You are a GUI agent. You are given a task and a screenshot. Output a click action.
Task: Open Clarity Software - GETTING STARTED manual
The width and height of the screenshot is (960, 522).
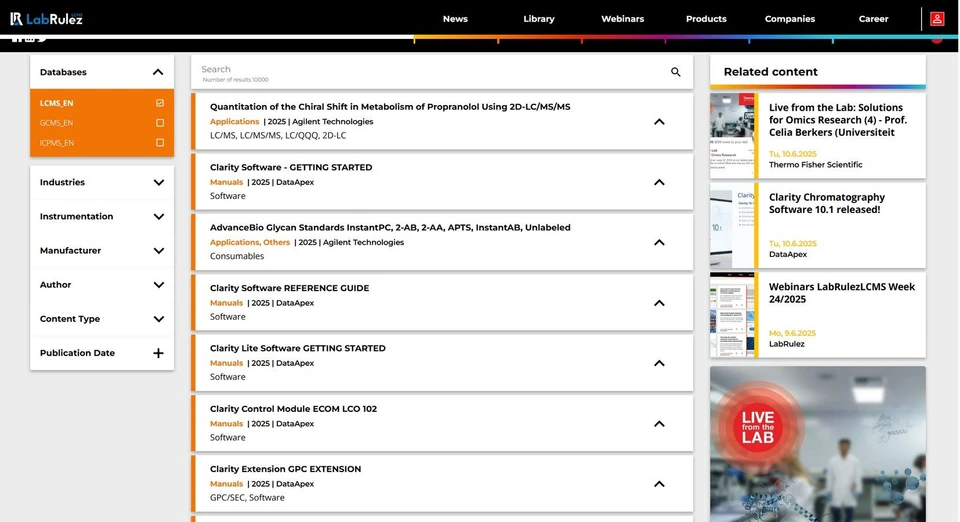coord(291,167)
